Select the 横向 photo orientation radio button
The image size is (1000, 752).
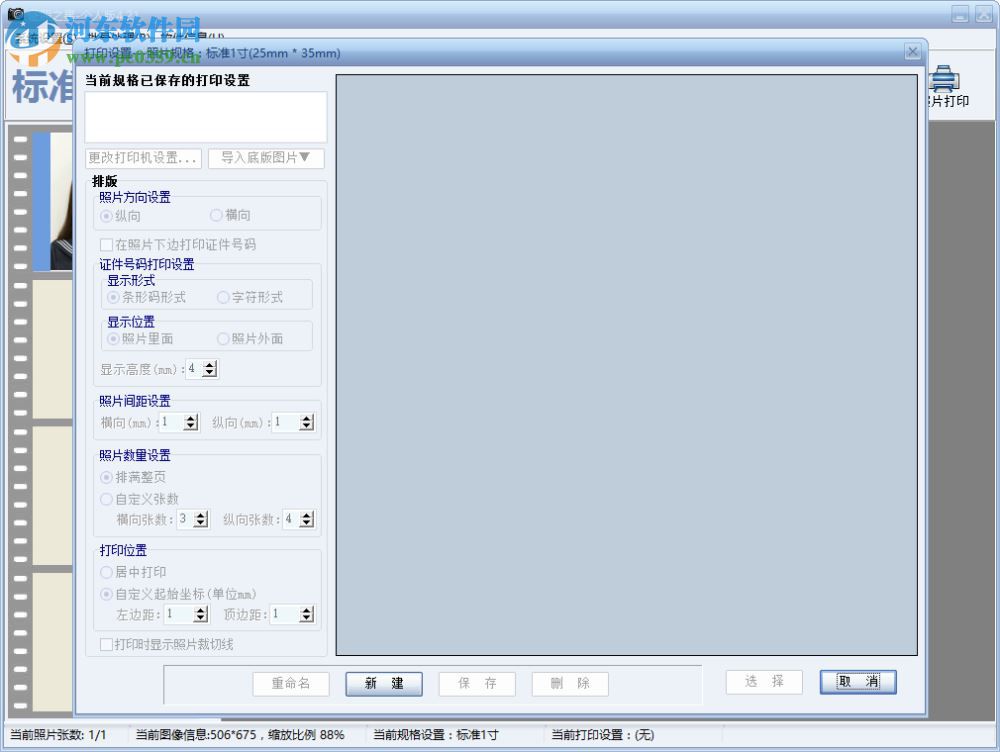[x=217, y=216]
